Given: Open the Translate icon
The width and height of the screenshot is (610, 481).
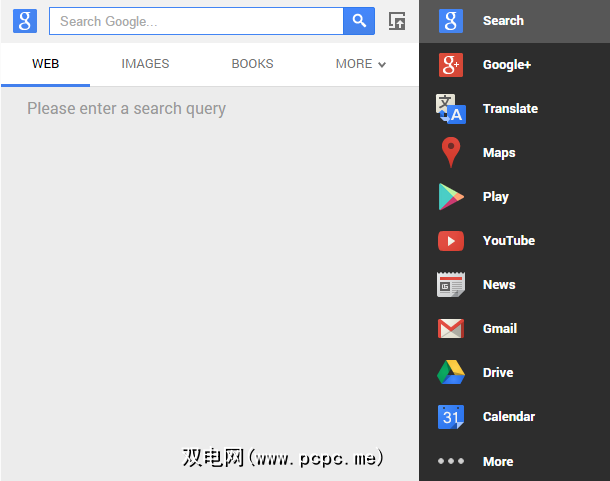Looking at the screenshot, I should (x=451, y=109).
